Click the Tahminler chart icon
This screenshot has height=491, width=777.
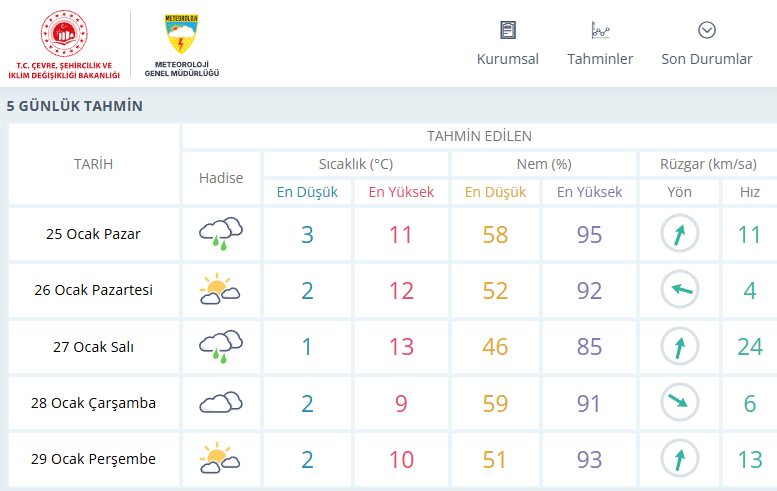click(x=600, y=30)
